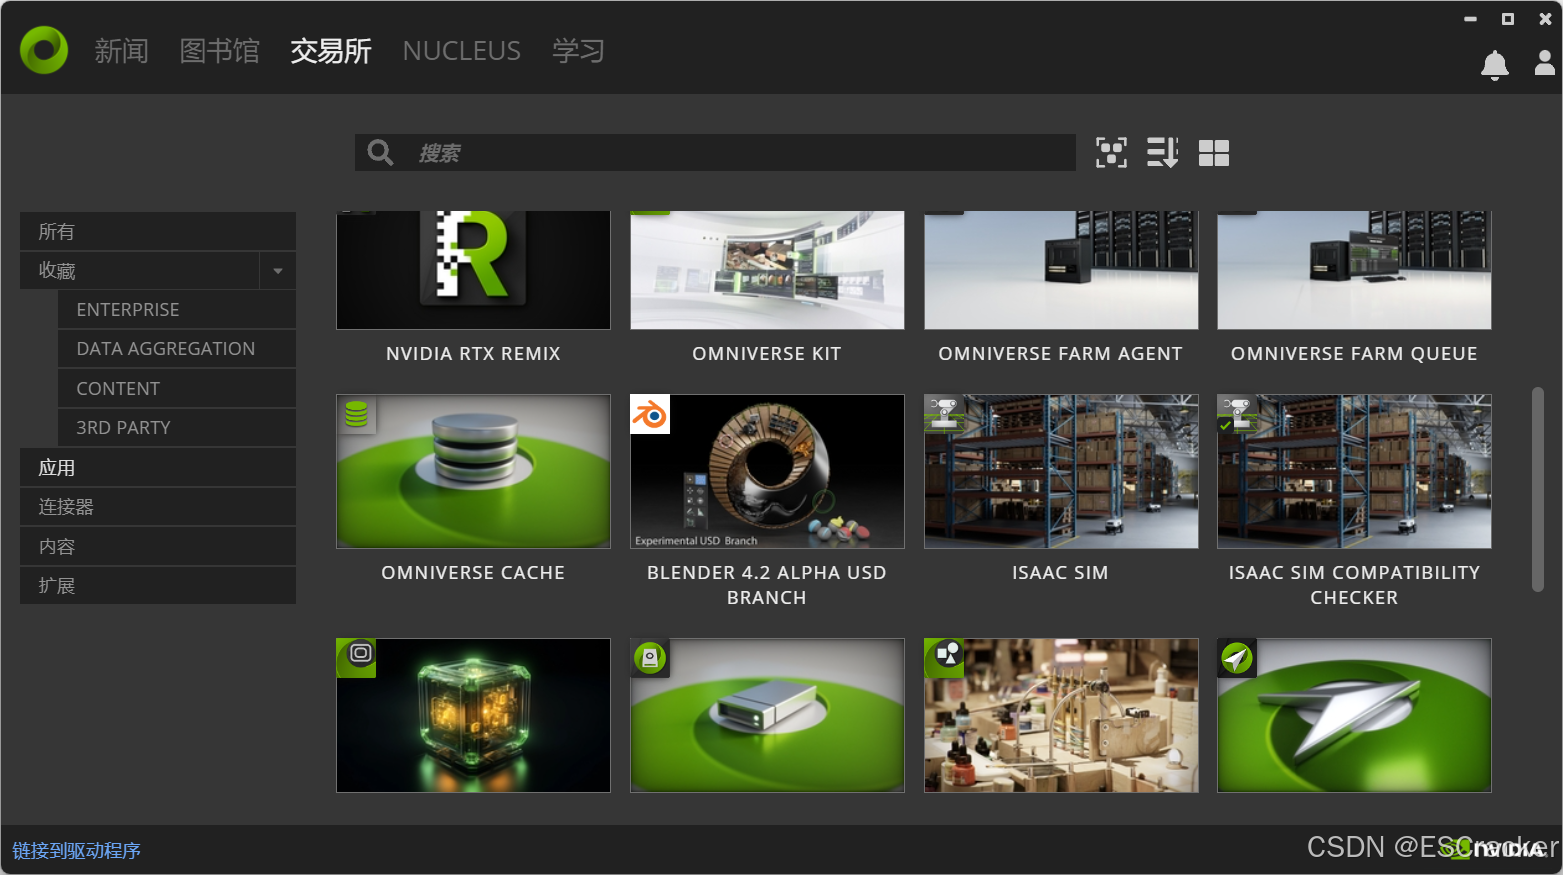The height and width of the screenshot is (875, 1563).
Task: Open the Omniverse Farm Queue thumbnail
Action: tap(1354, 270)
